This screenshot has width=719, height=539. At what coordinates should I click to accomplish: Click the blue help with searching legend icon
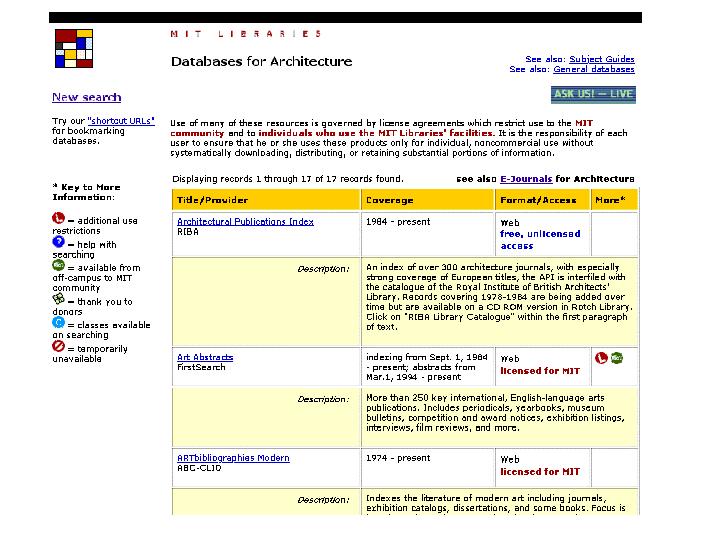click(58, 241)
